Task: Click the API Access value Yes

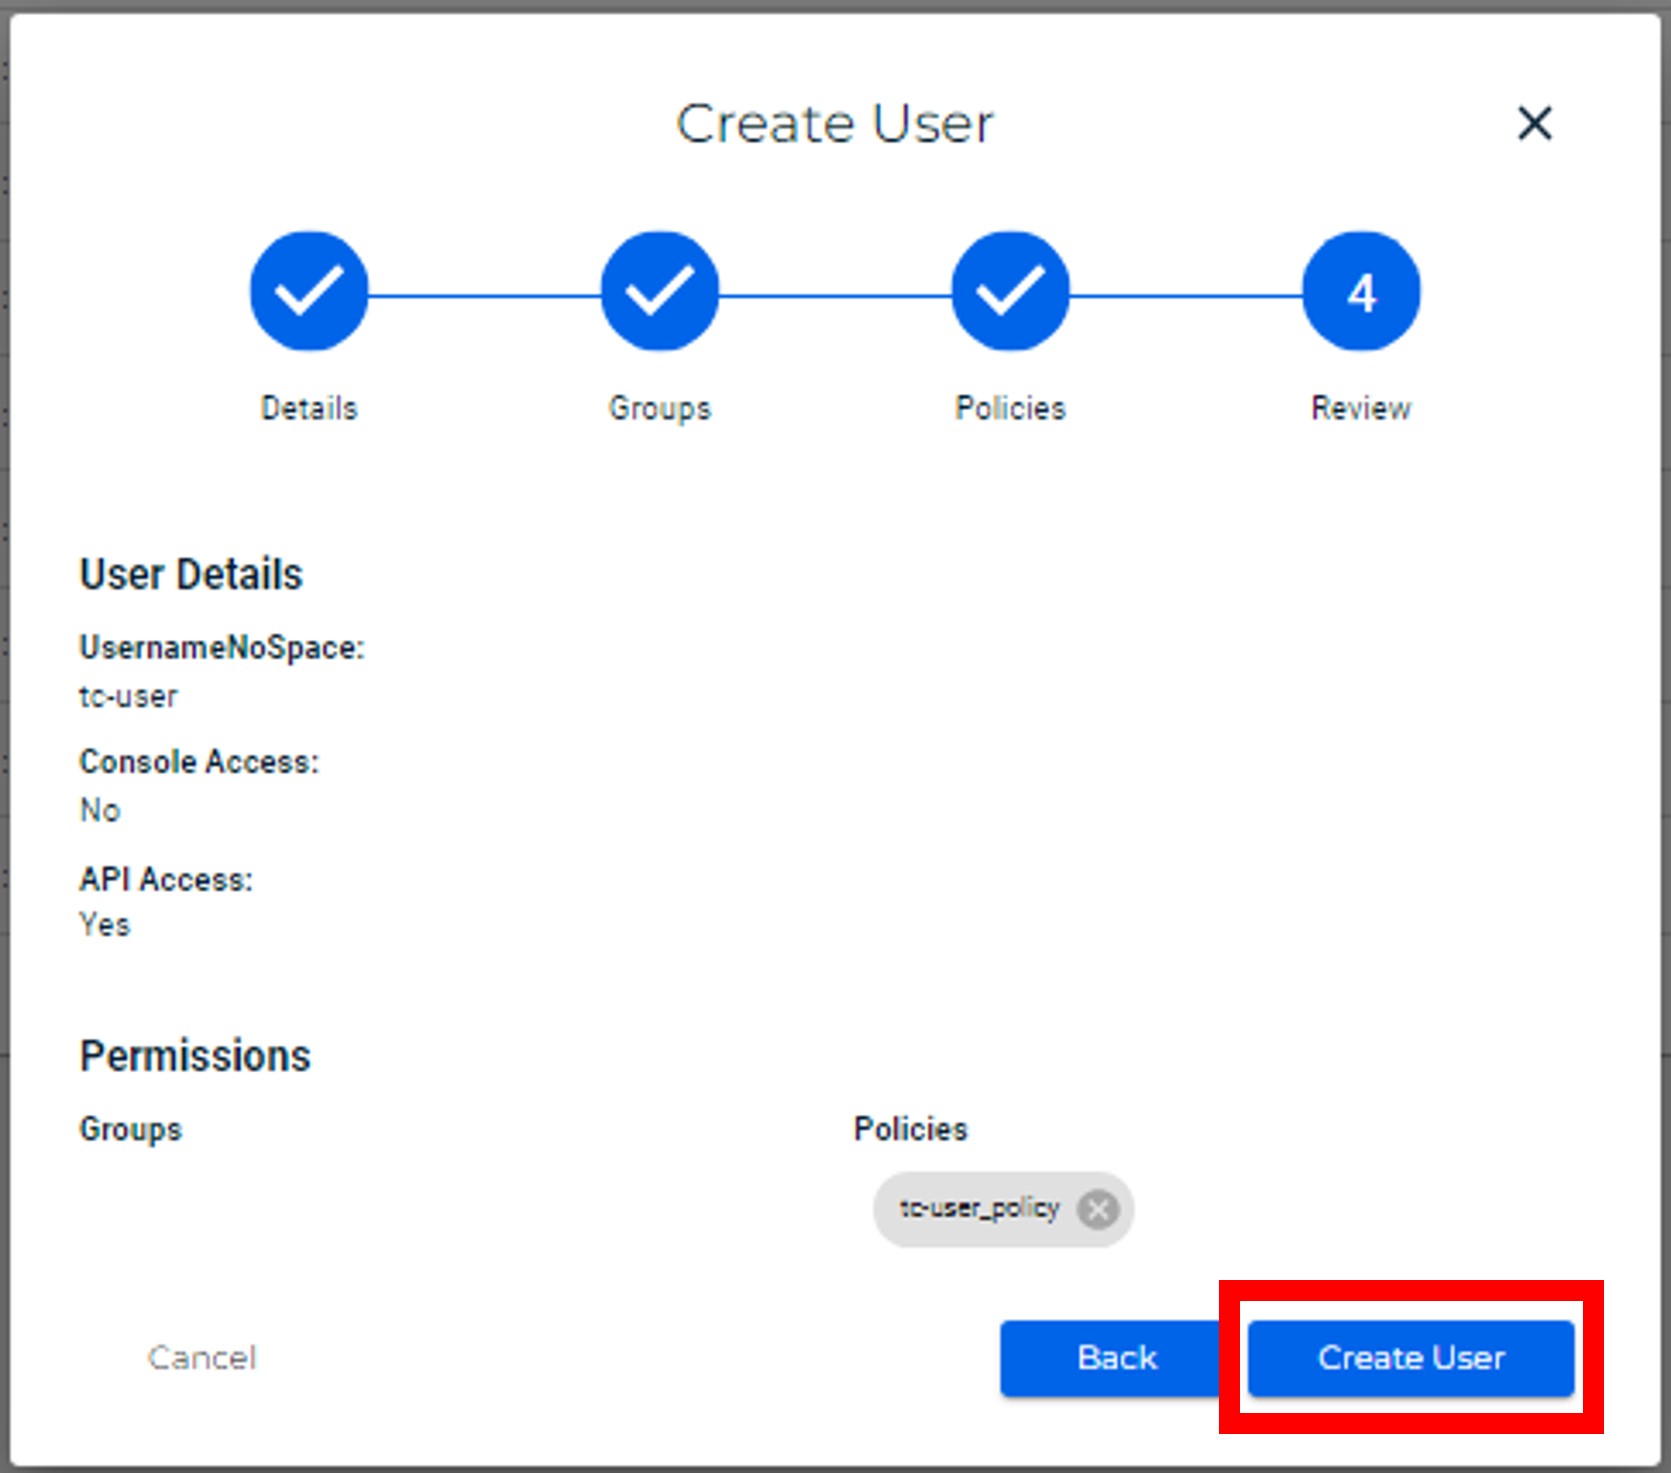Action: [x=105, y=925]
